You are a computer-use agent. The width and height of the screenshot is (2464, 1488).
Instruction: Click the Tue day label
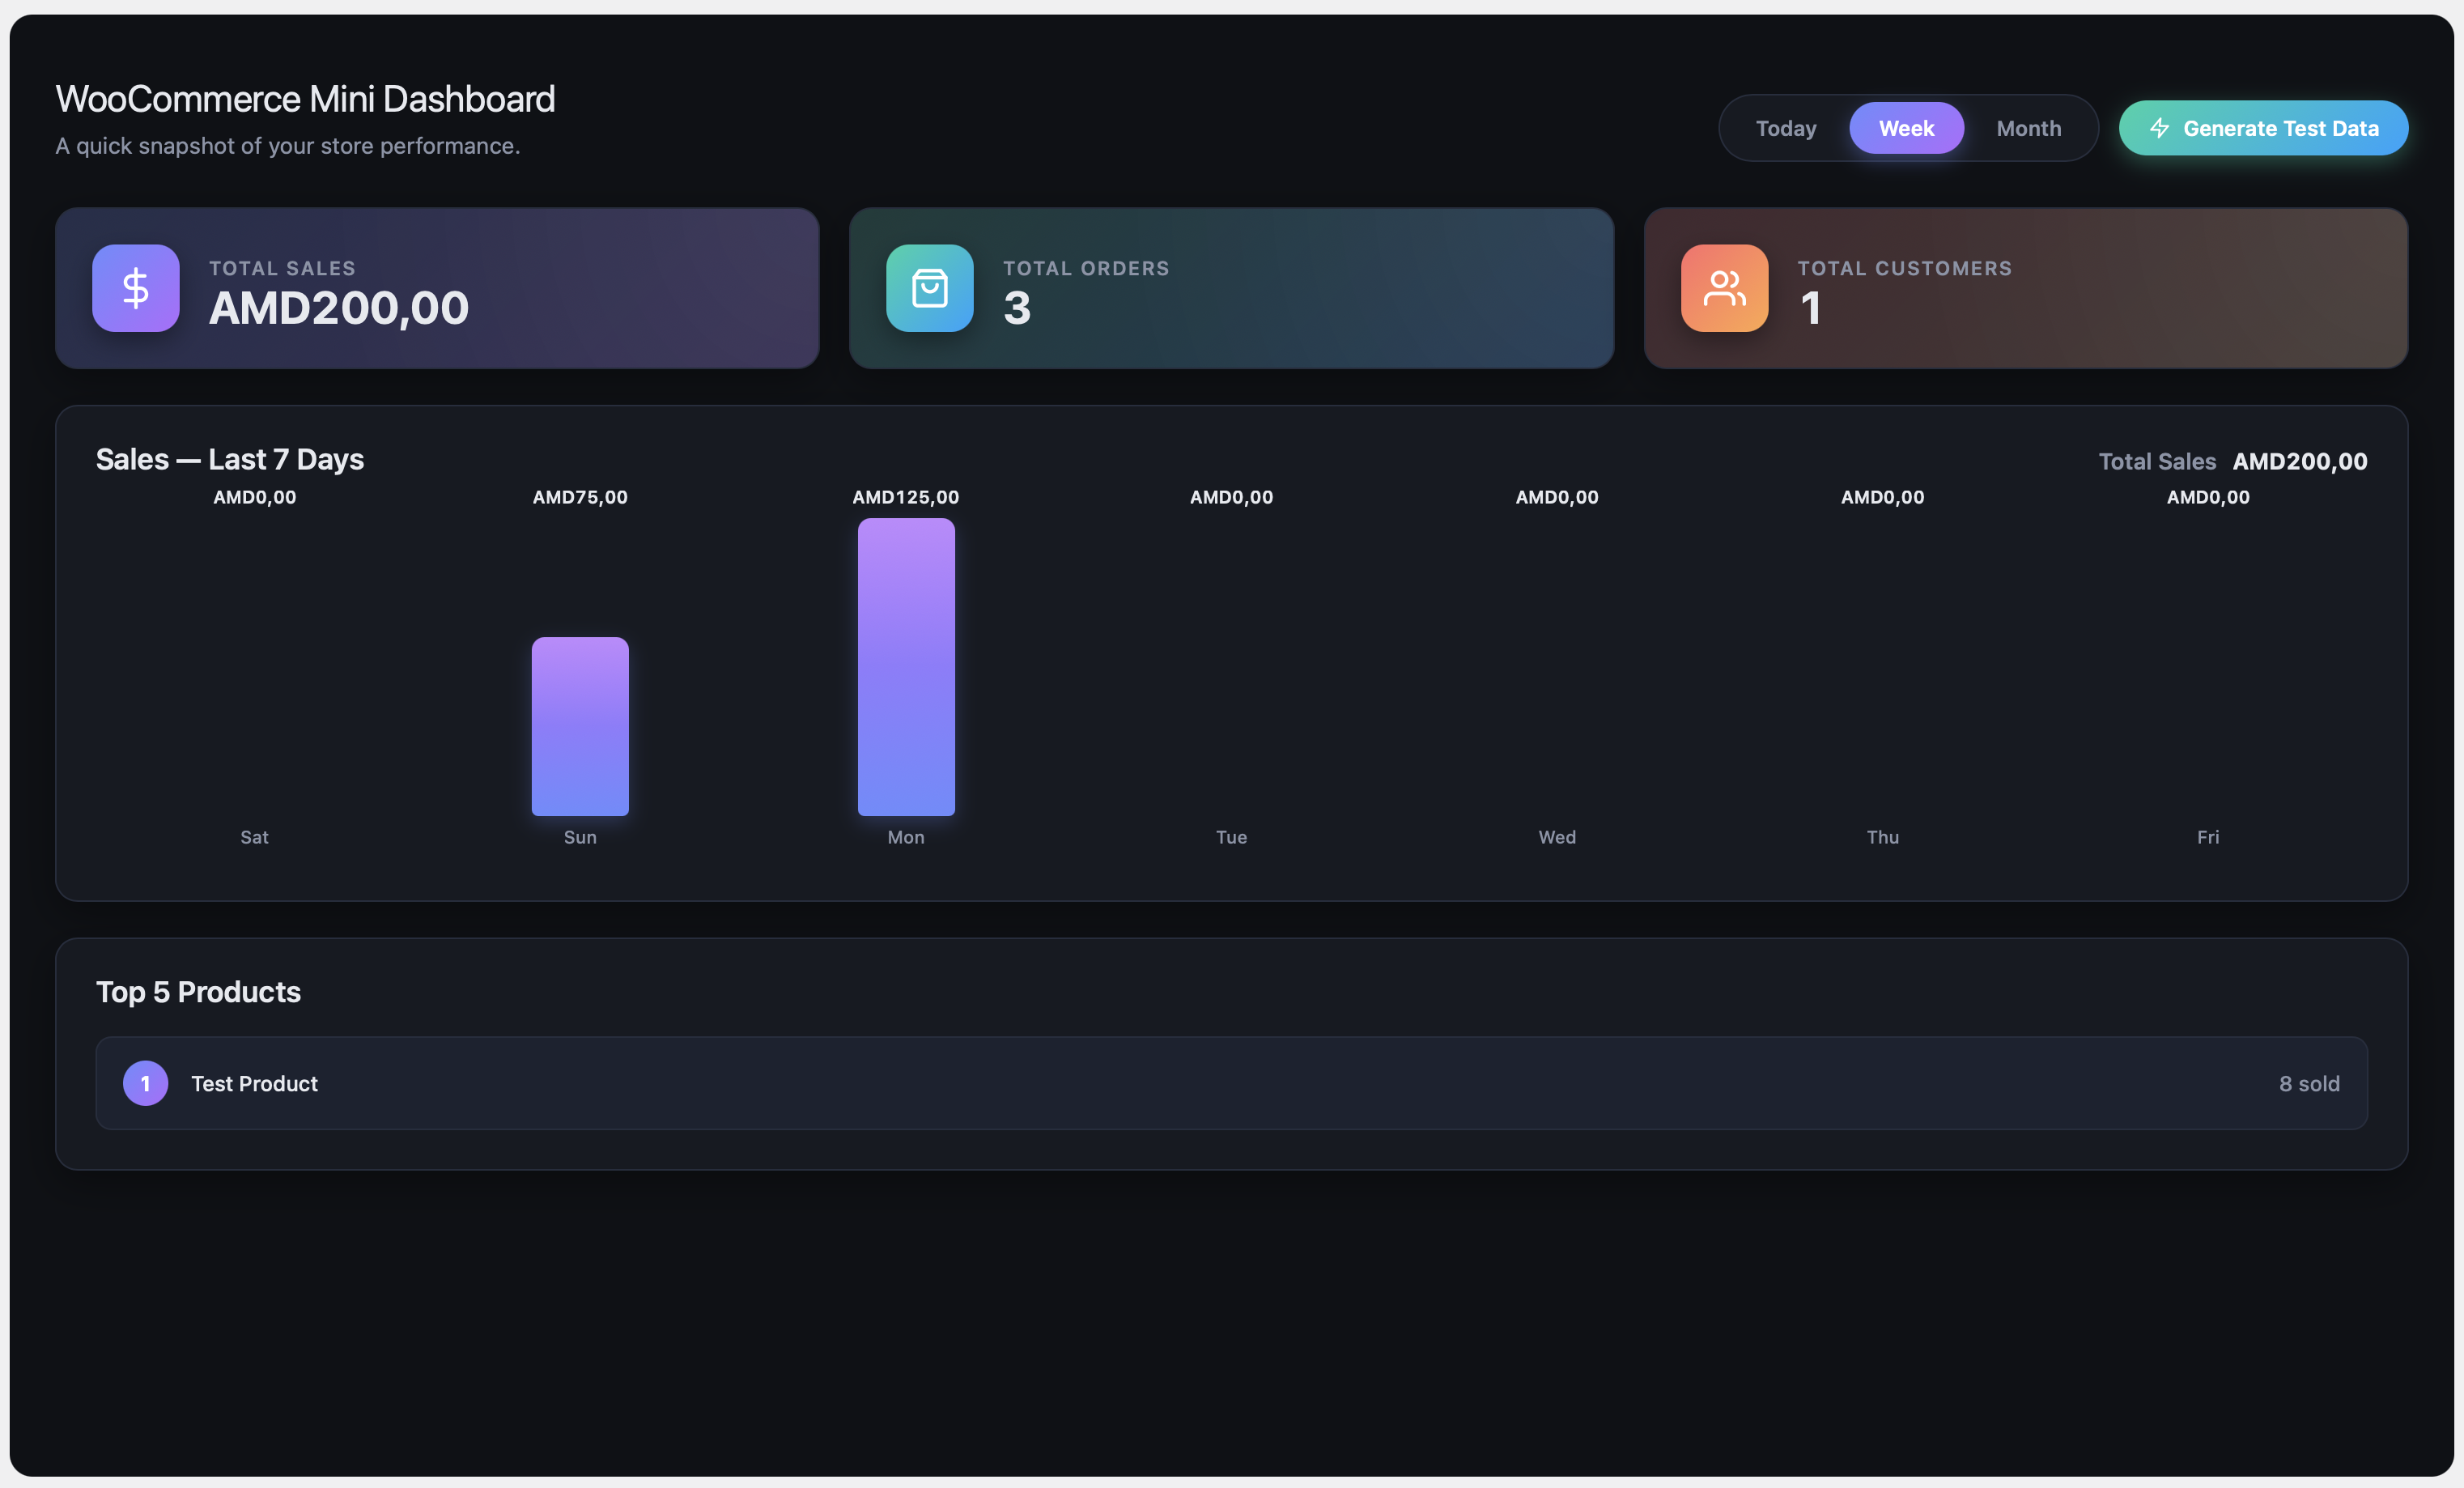1232,837
